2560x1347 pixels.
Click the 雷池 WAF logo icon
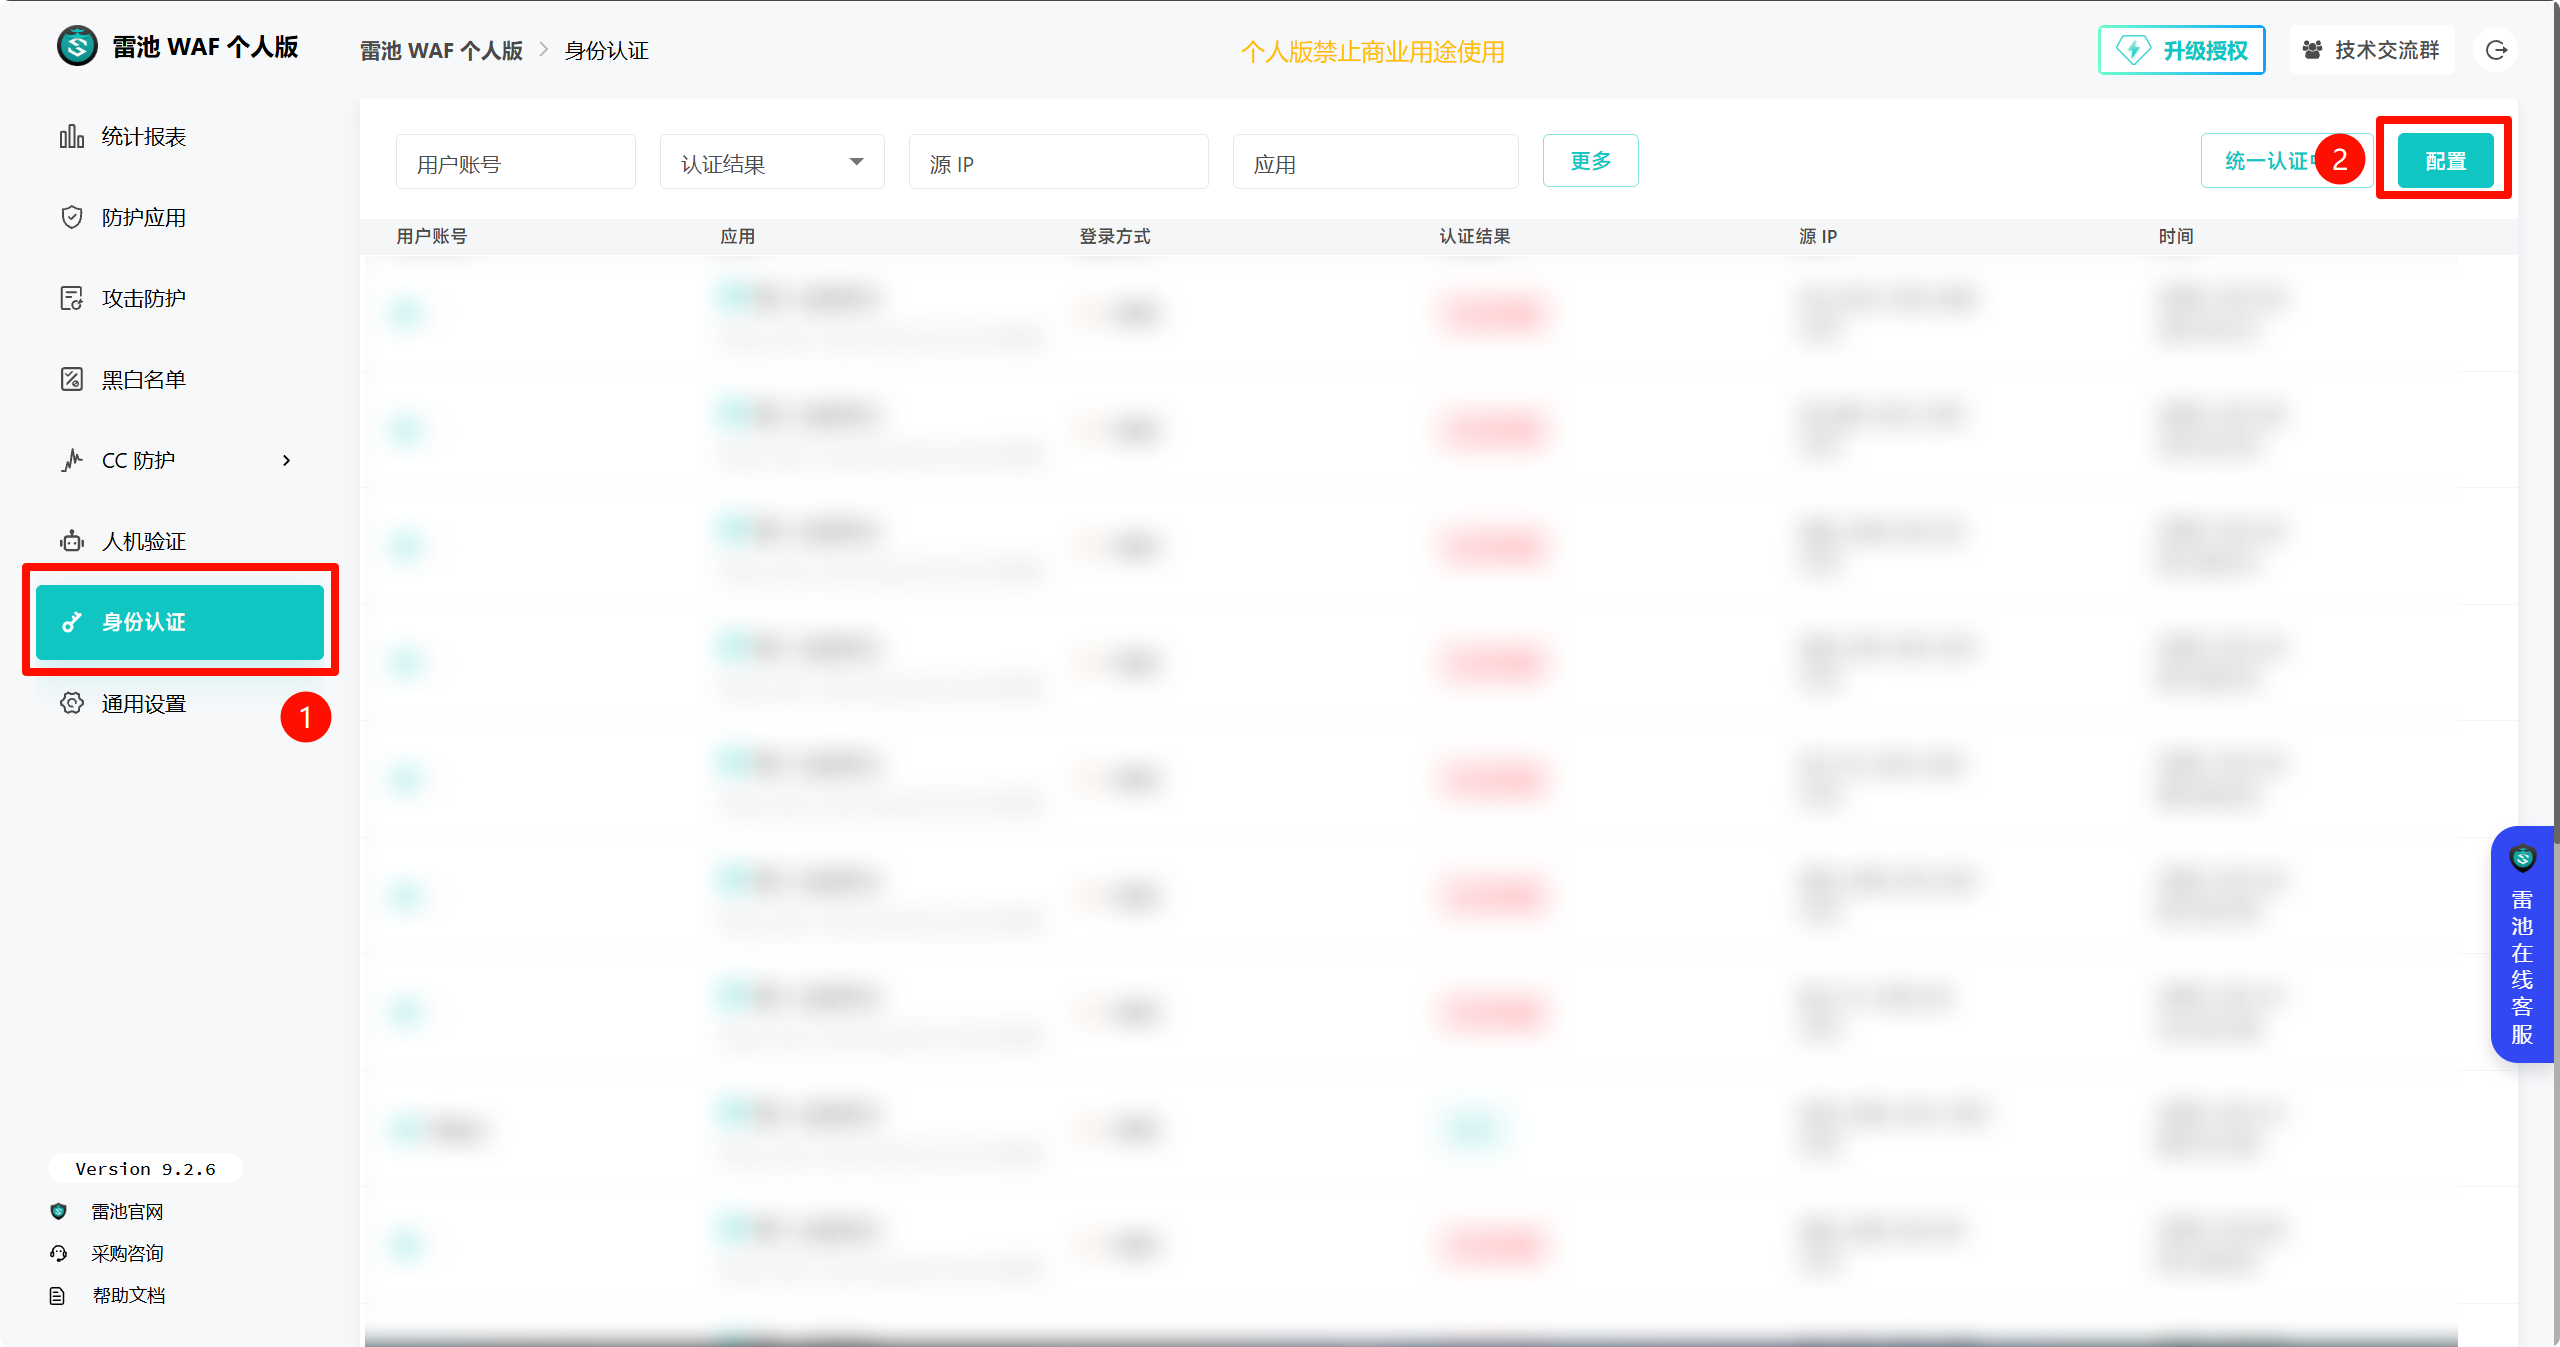coord(77,46)
